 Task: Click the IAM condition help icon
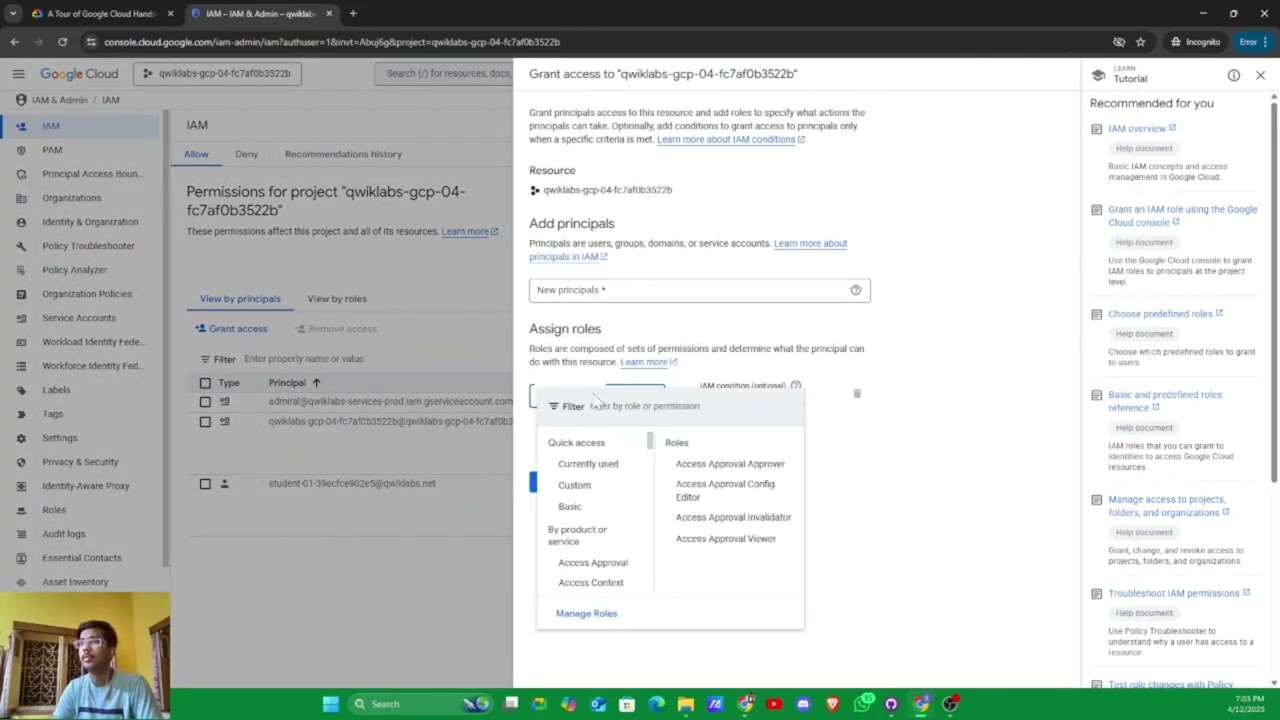tap(796, 385)
